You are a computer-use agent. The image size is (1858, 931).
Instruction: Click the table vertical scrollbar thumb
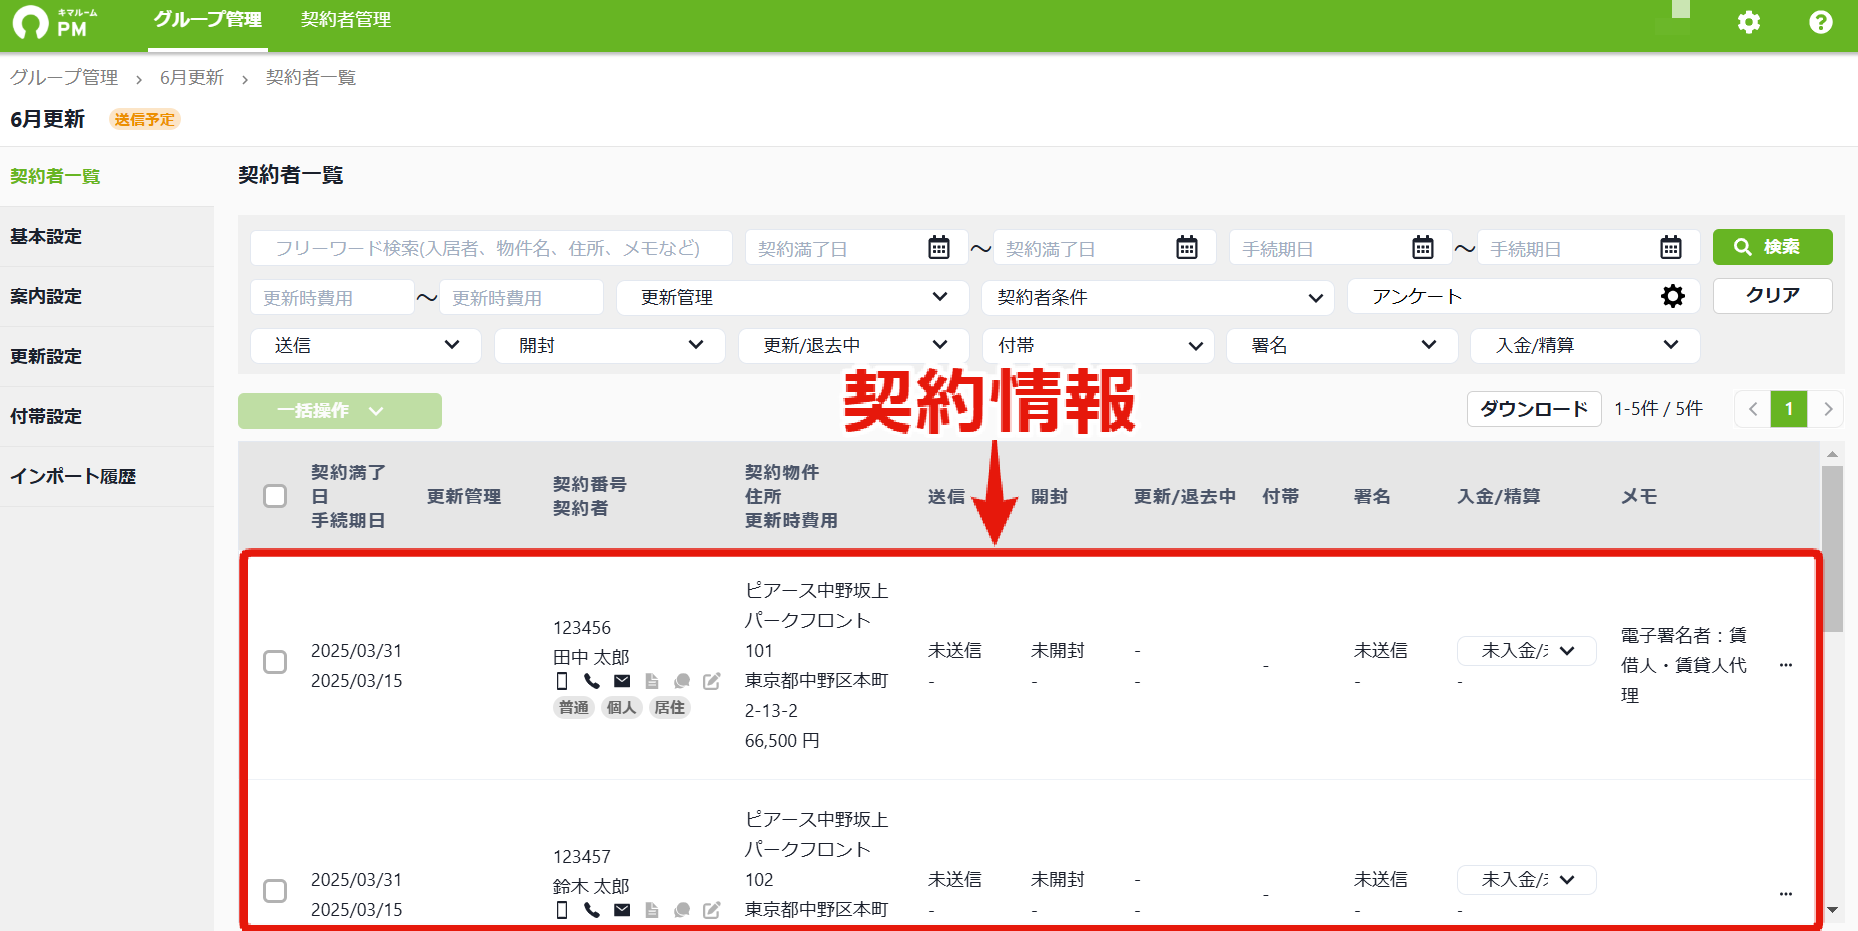click(1832, 549)
